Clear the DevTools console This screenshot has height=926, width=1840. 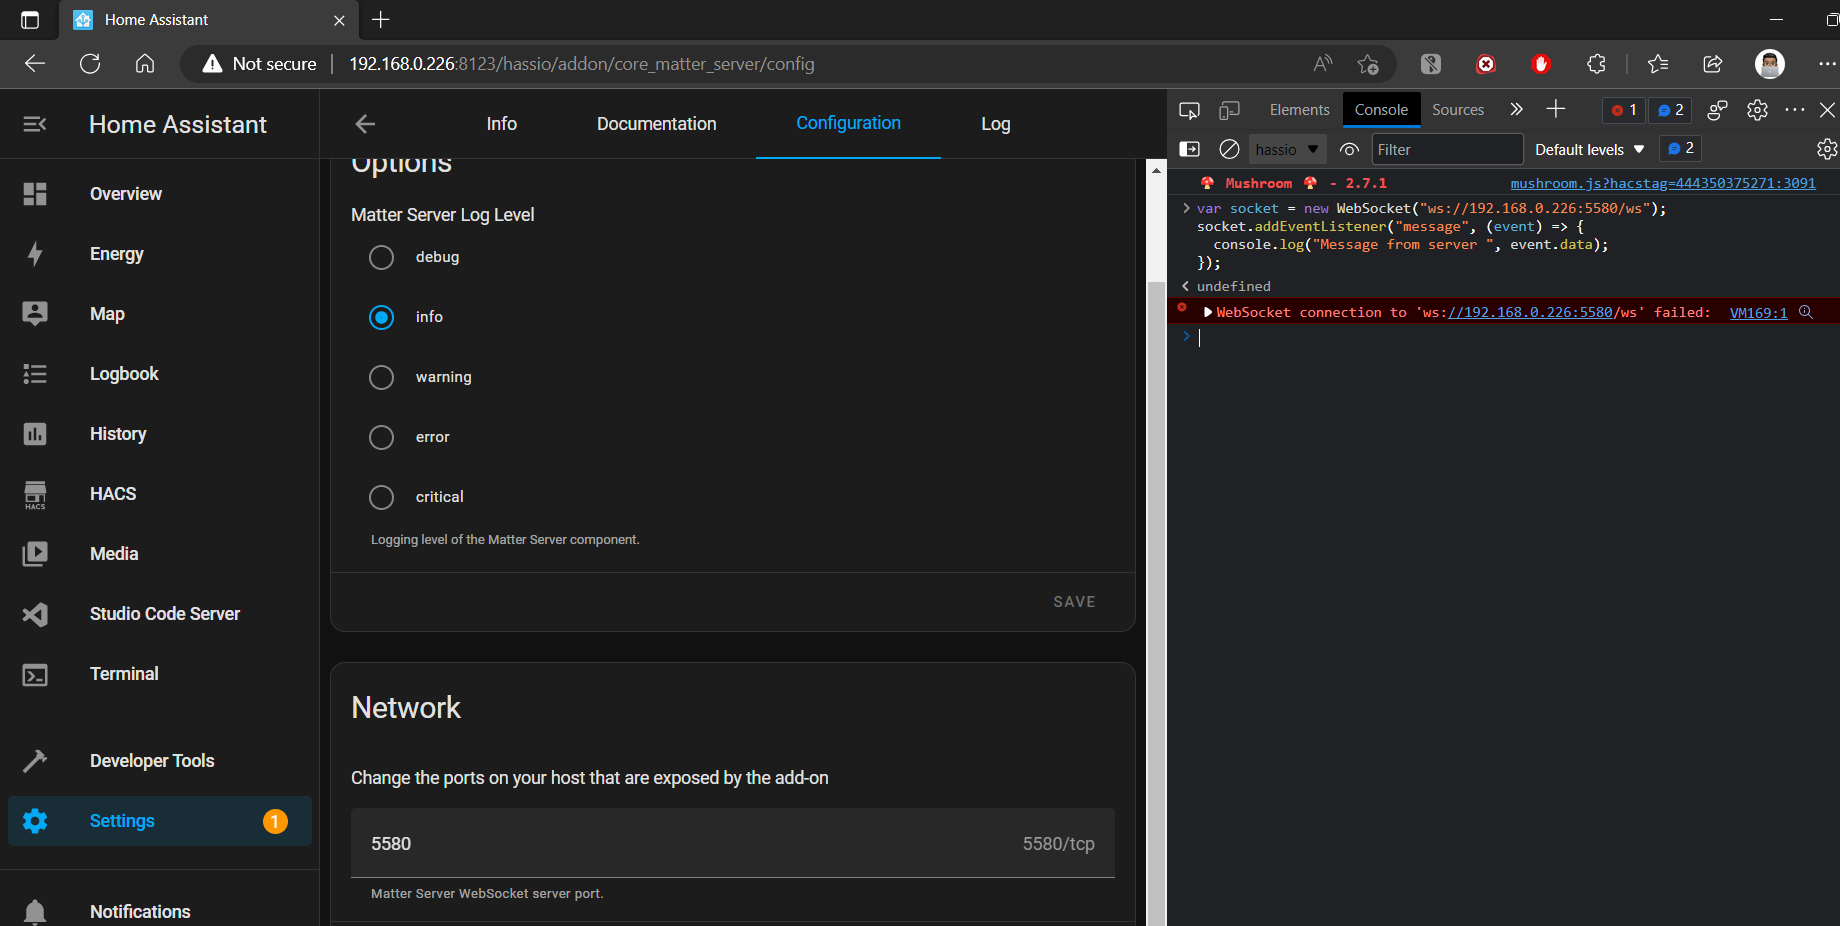[x=1229, y=149]
